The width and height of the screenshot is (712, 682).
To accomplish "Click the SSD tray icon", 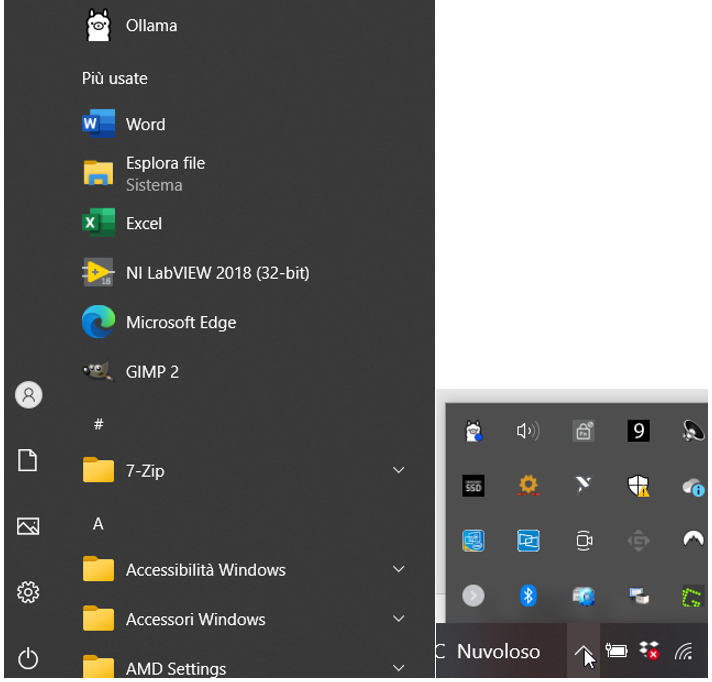I will 474,486.
